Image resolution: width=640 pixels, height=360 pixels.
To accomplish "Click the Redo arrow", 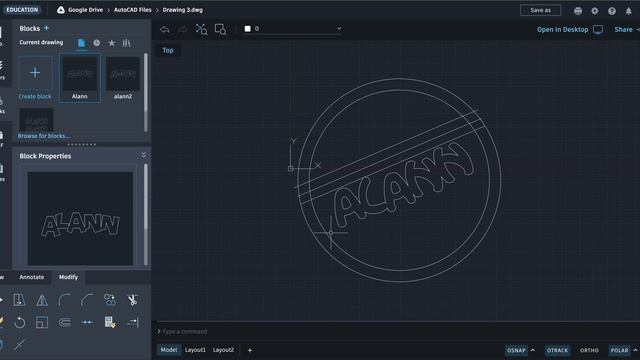I will [182, 29].
